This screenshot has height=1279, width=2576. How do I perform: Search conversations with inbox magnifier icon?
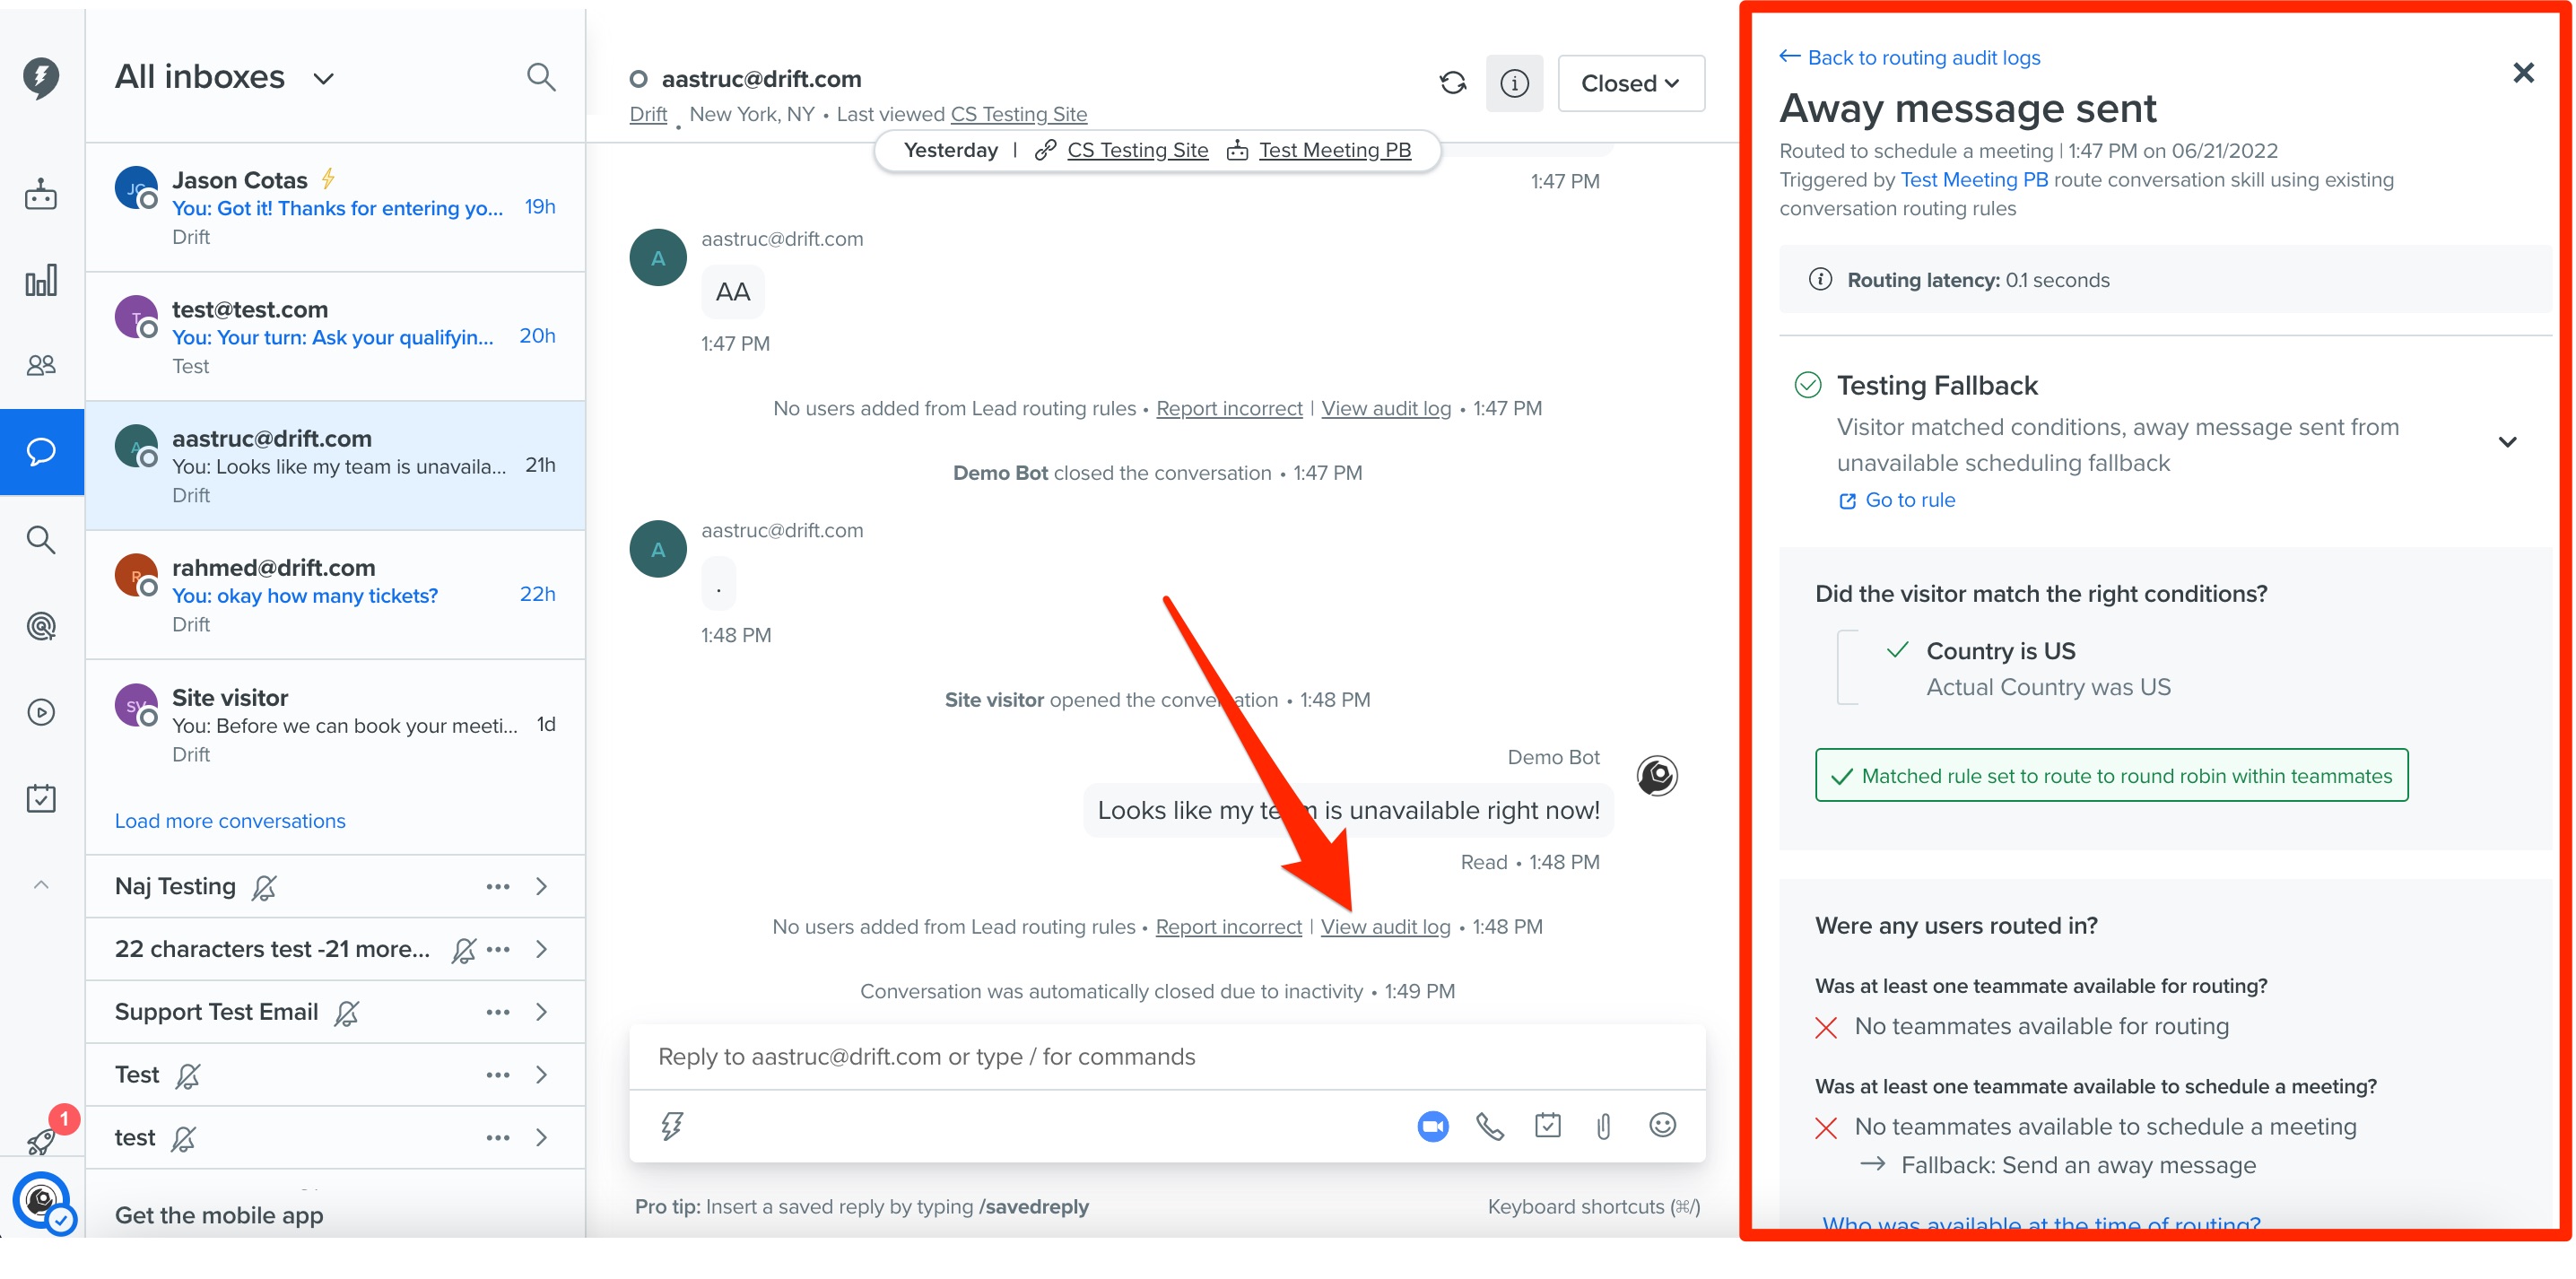click(541, 77)
